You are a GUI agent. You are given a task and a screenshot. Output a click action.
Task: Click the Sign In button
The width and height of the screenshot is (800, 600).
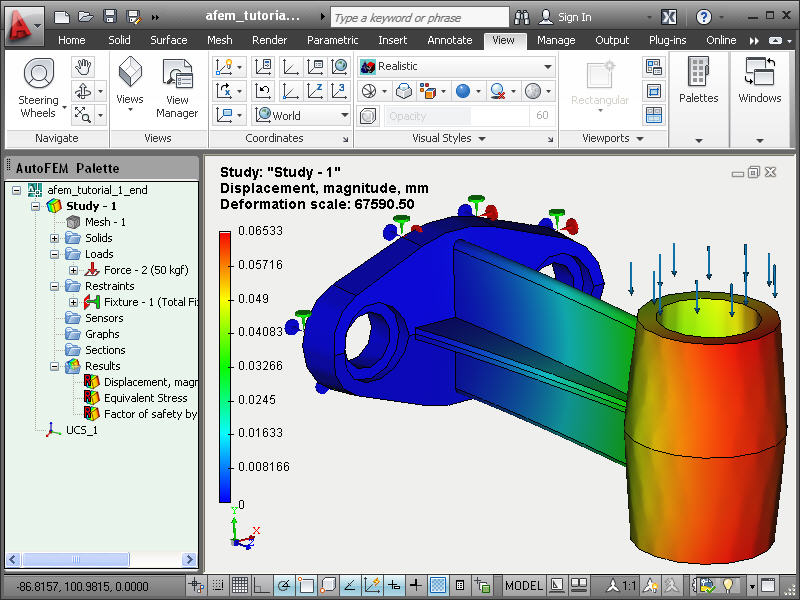(565, 17)
